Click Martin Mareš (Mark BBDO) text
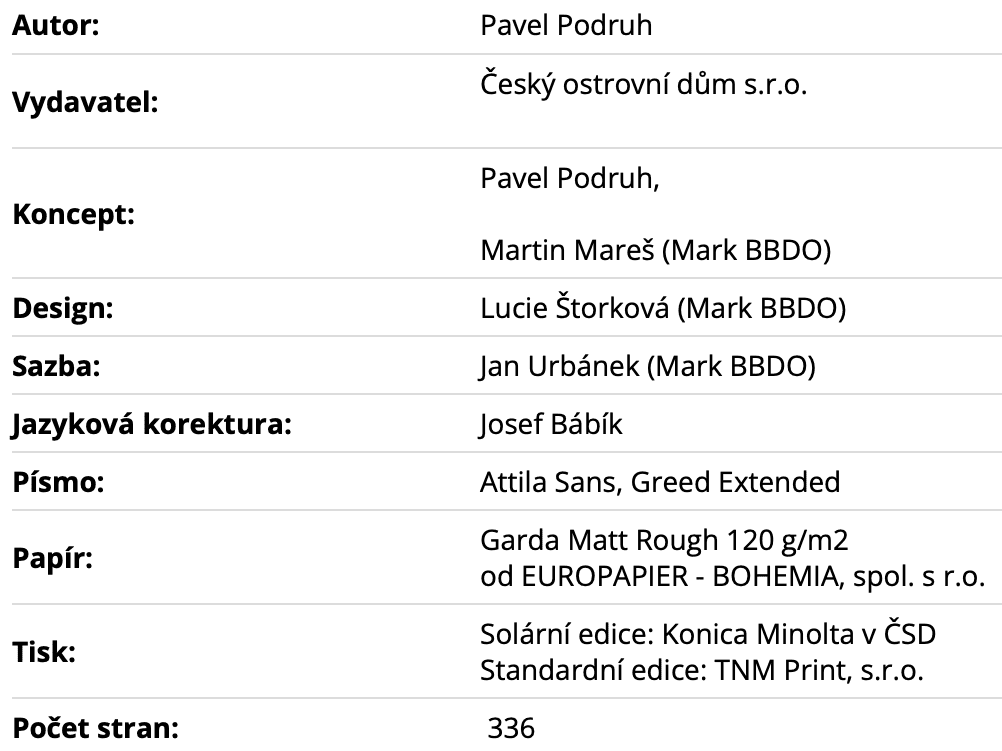 [x=656, y=251]
